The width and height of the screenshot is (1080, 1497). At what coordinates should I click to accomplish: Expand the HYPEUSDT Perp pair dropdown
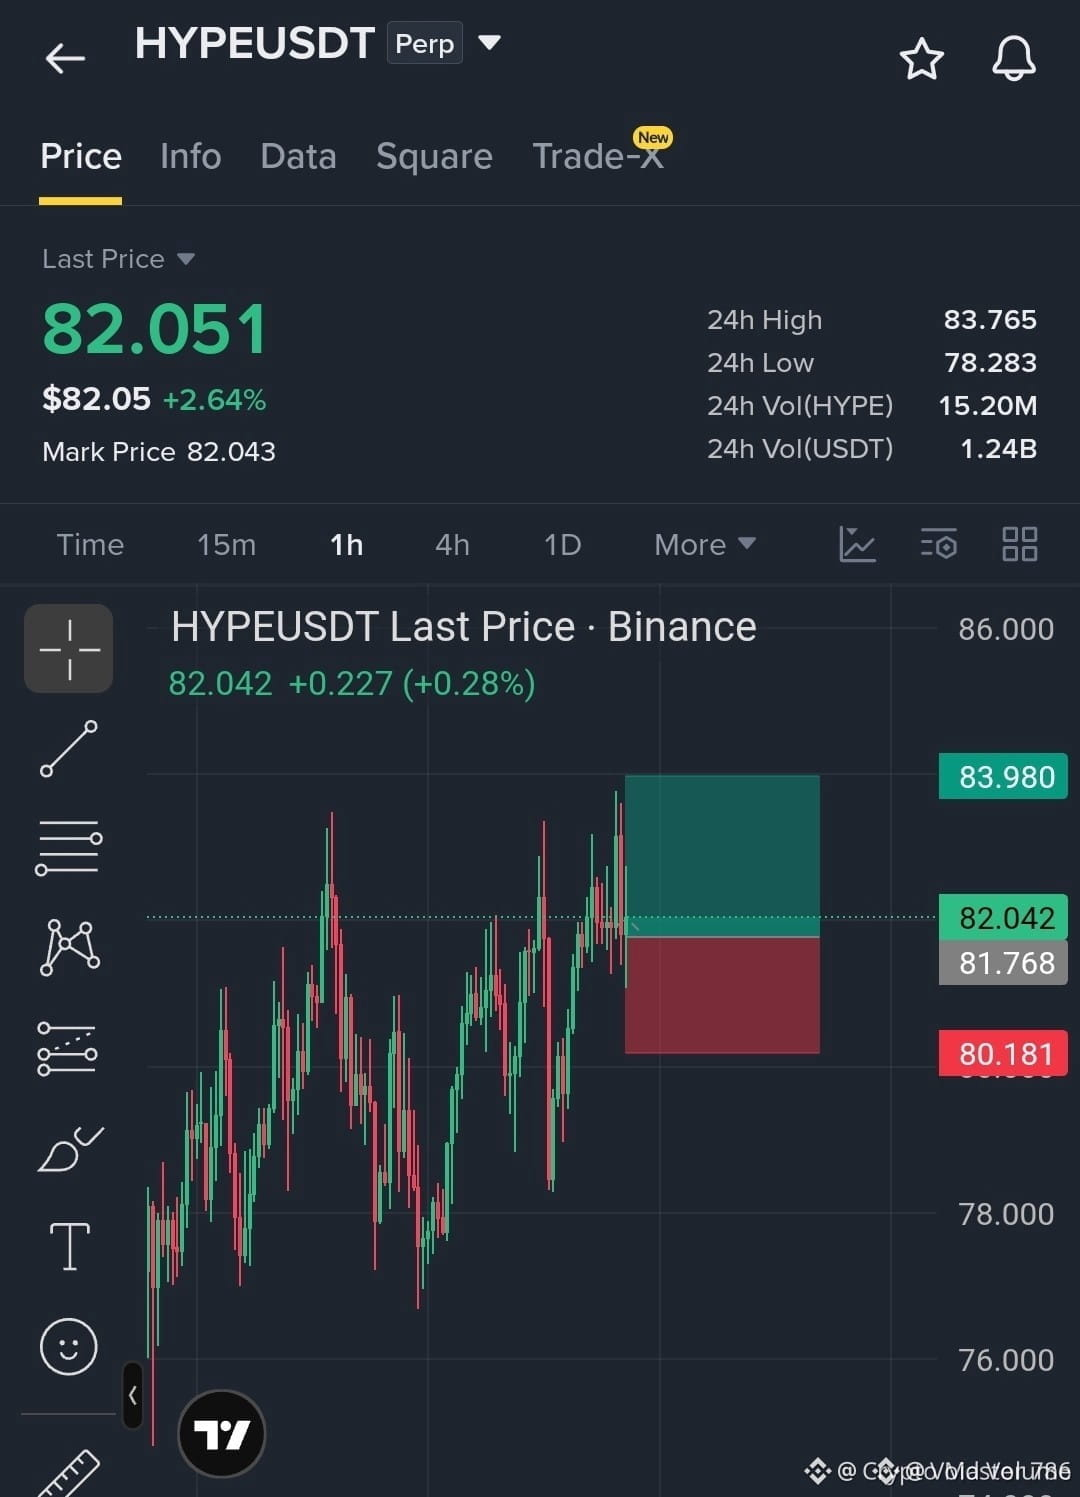(489, 43)
